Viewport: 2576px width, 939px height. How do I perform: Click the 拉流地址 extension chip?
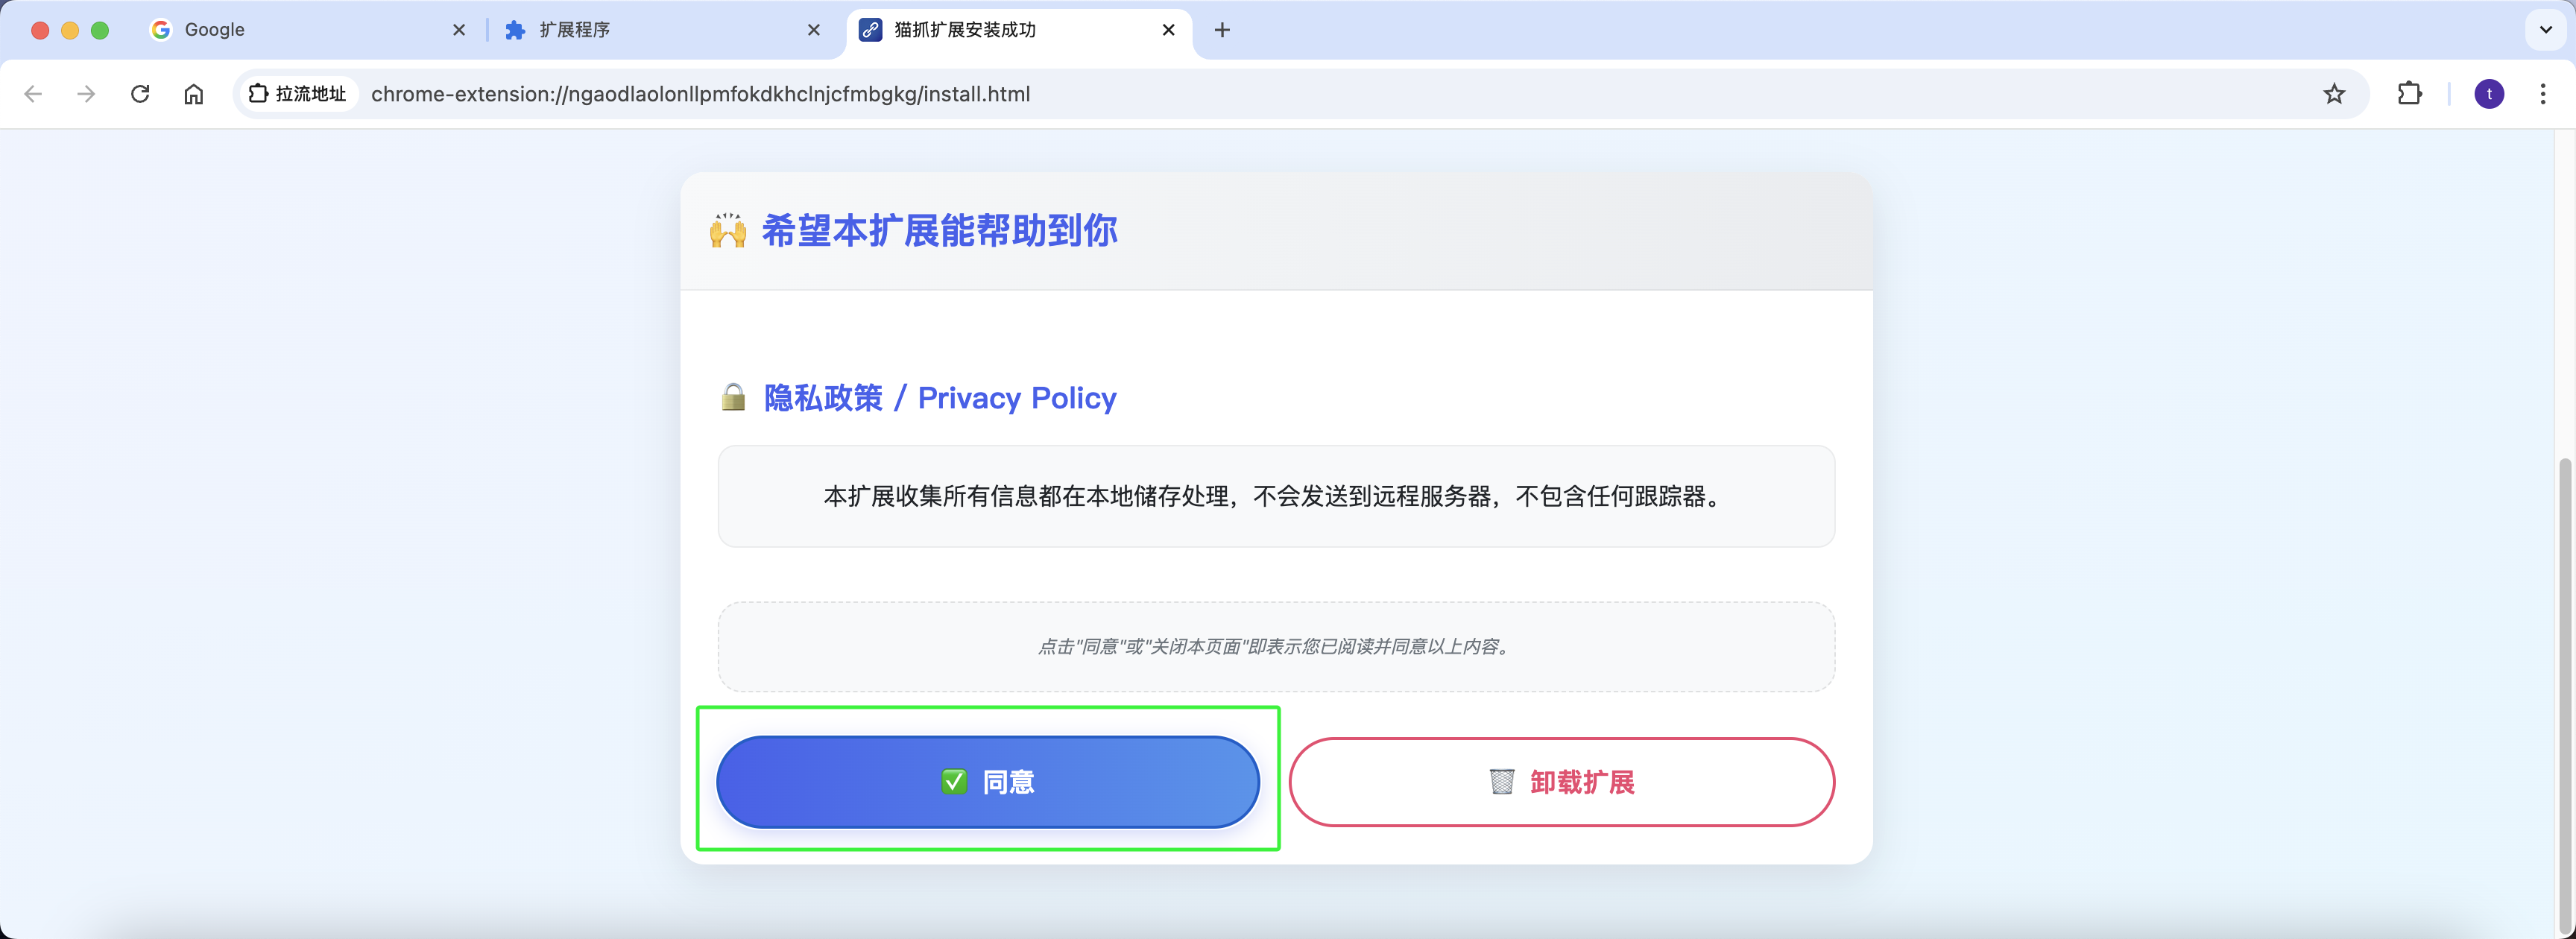coord(298,94)
